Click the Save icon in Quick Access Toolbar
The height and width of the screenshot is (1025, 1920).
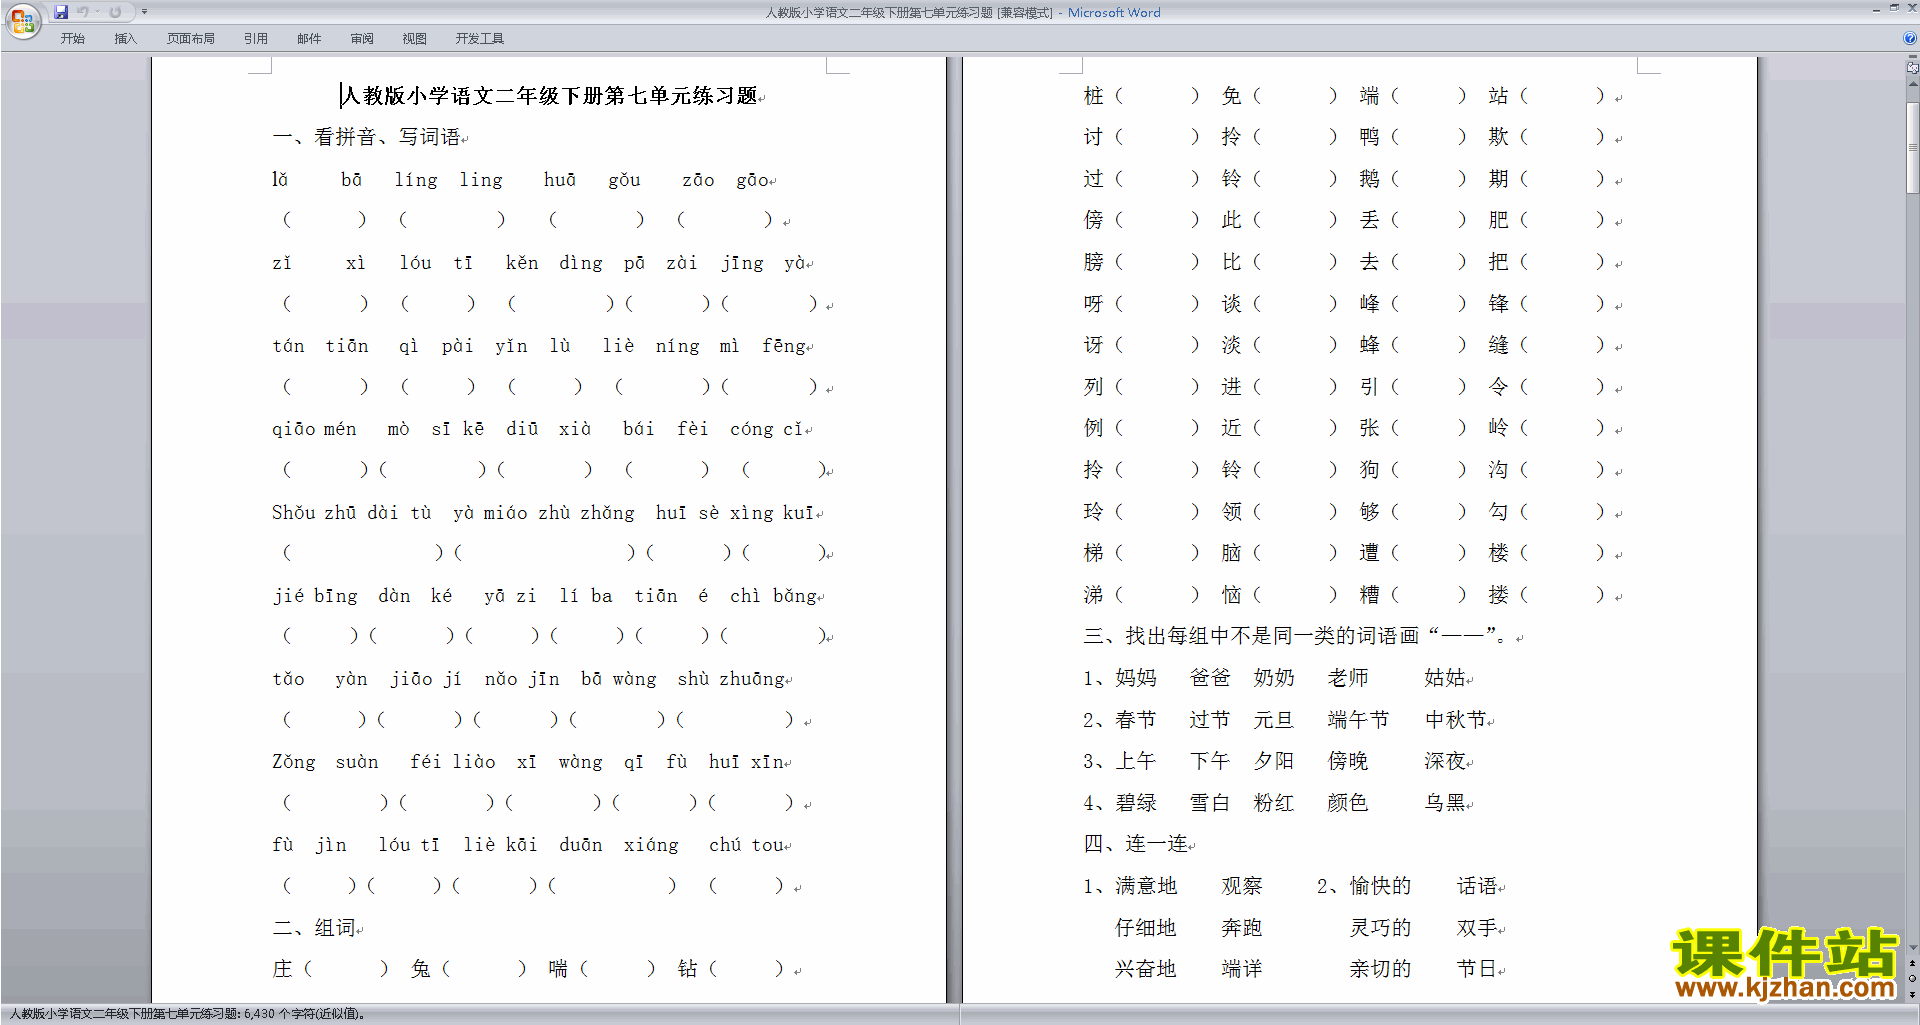coord(61,12)
